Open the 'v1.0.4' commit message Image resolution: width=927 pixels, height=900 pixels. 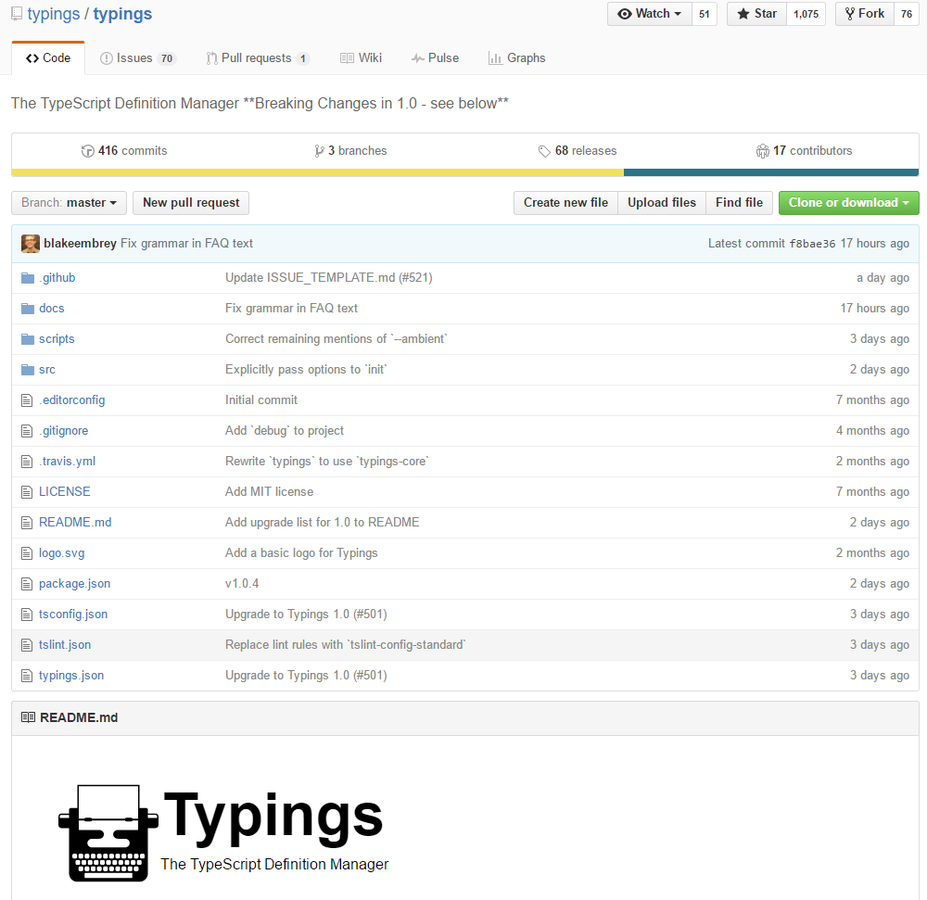click(x=242, y=584)
